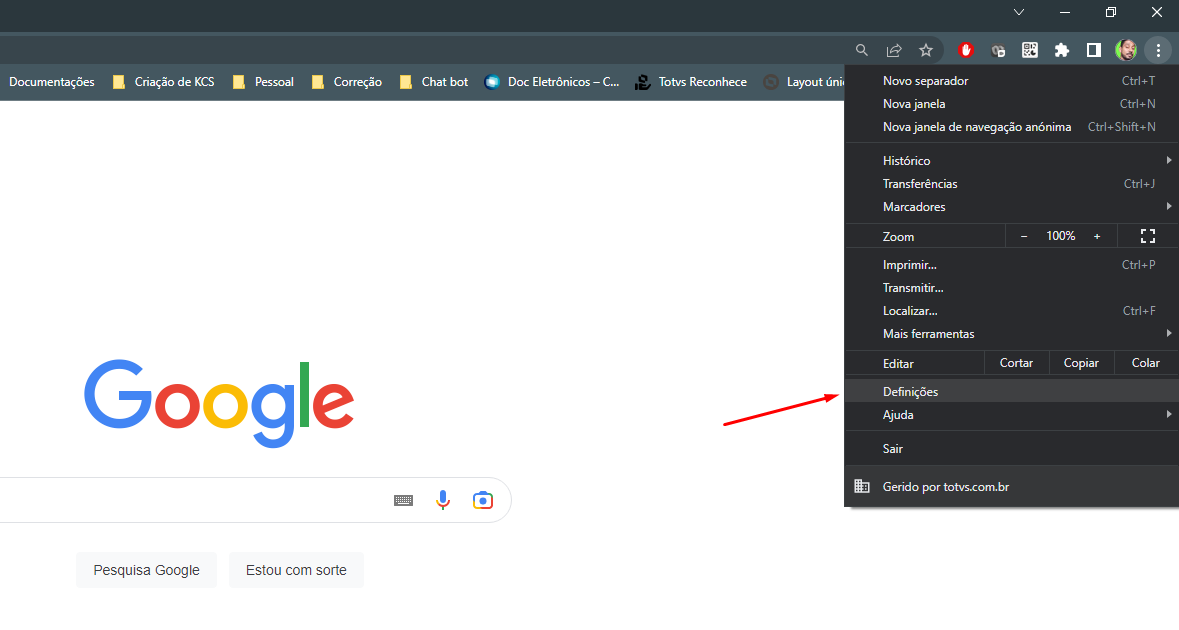Viewport: 1179px width, 630px height.
Task: Decrease zoom with the minus button
Action: (1023, 236)
